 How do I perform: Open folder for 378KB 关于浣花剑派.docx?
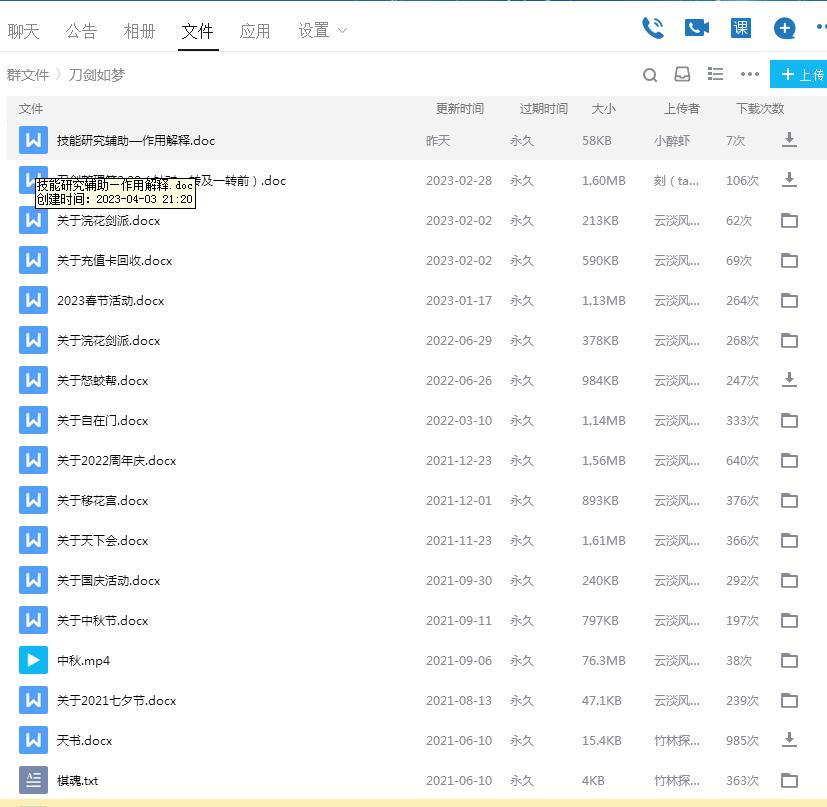tap(789, 340)
